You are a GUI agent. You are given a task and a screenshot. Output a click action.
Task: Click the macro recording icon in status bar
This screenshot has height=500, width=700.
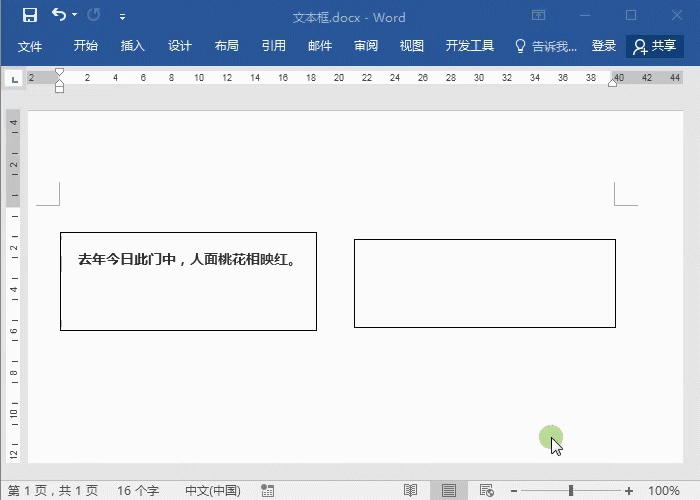pos(267,490)
